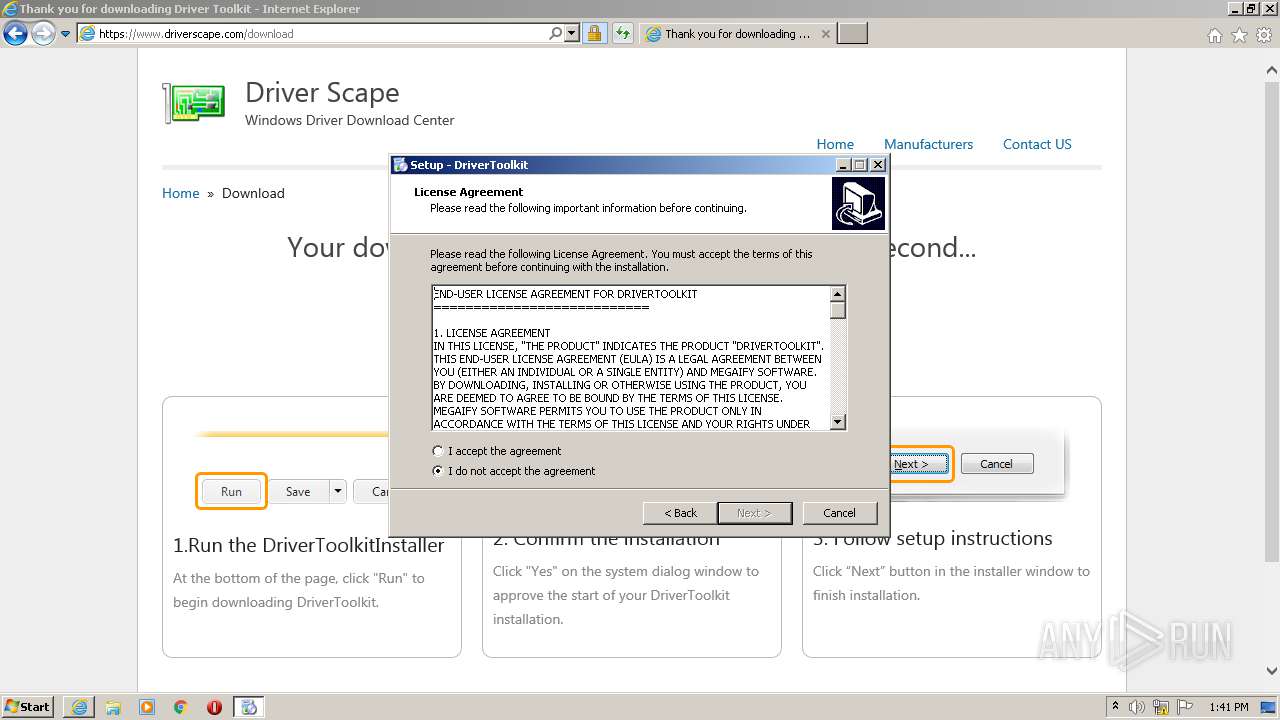Screen dimensions: 1280x720
Task: Open the Contact US navigation link
Action: (x=1037, y=144)
